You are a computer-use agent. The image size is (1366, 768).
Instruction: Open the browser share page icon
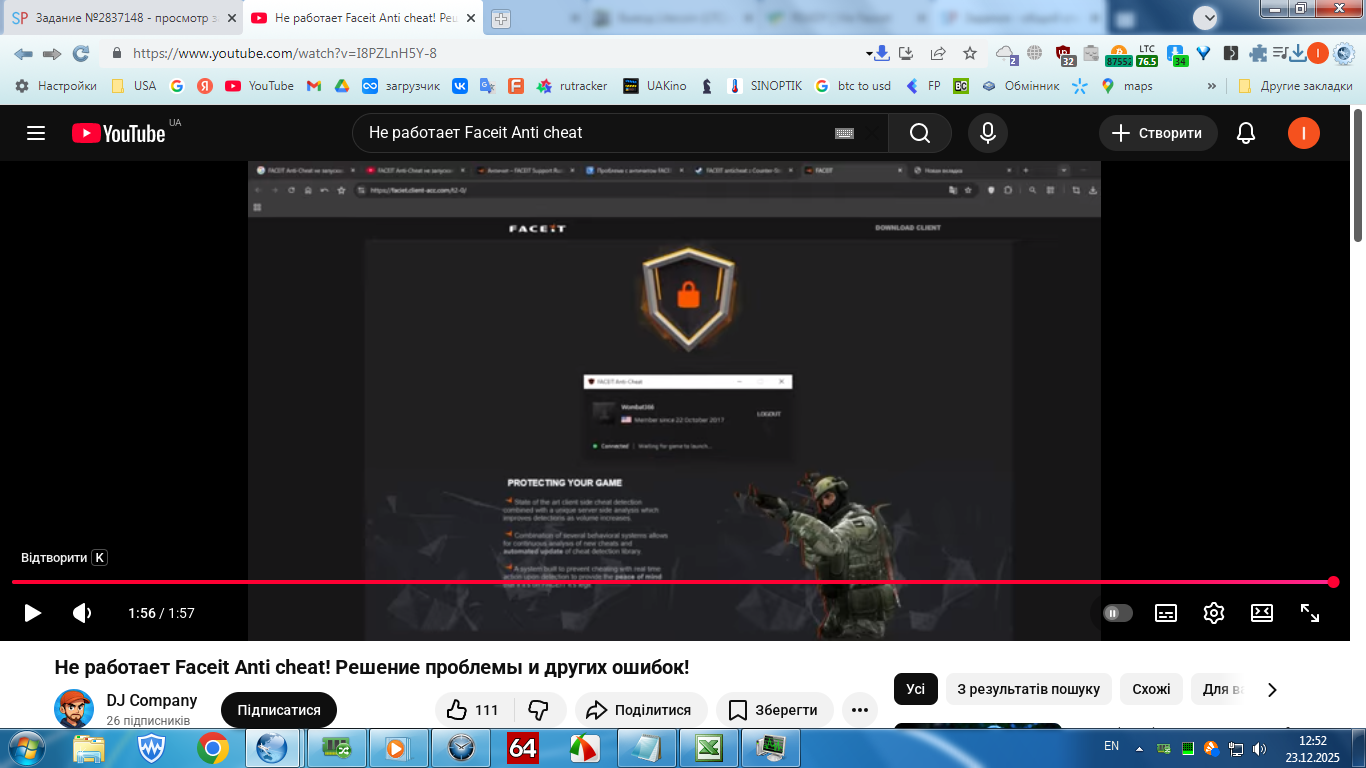coord(938,54)
